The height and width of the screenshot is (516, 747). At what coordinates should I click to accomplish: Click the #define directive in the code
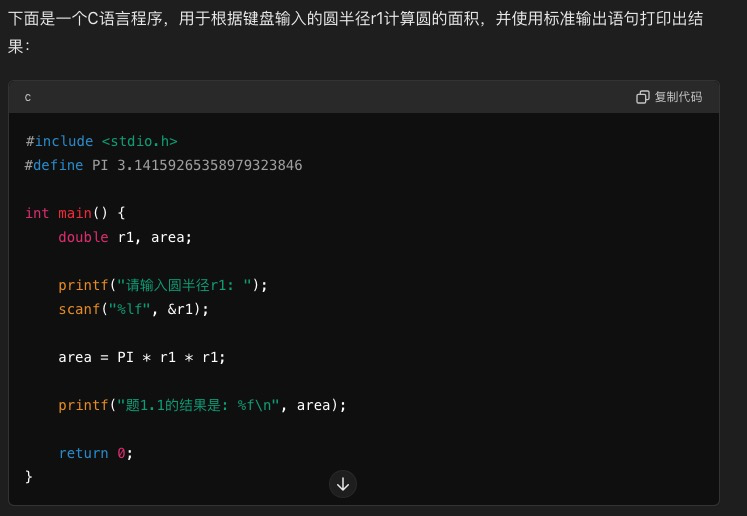54,165
